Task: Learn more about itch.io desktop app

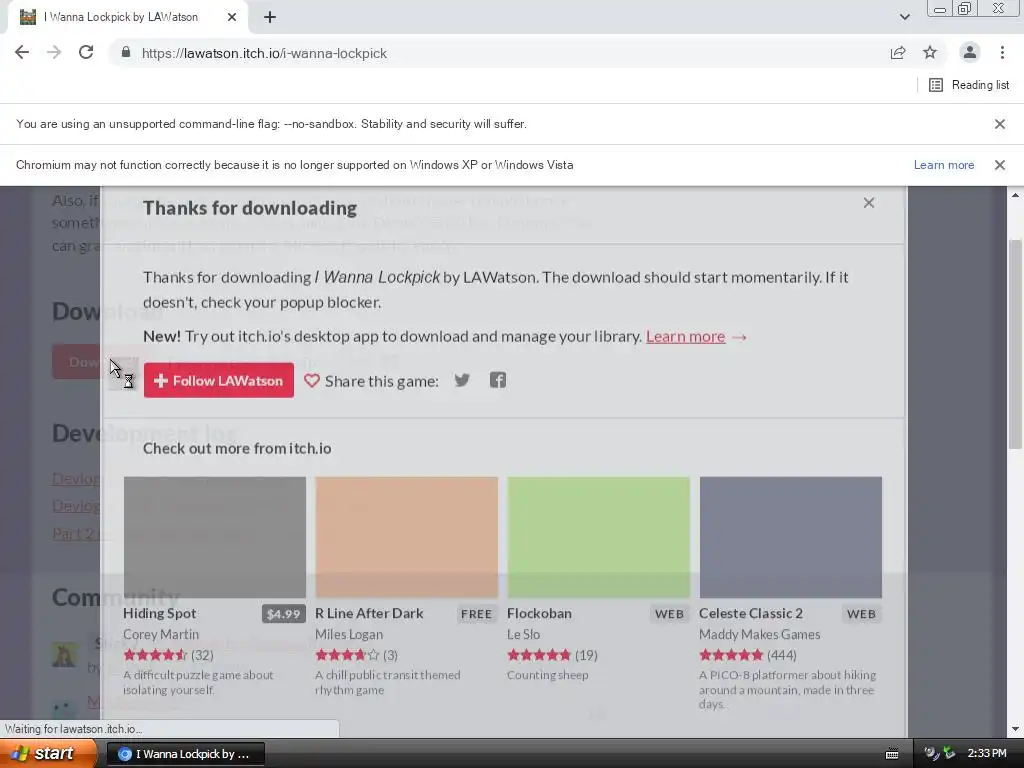Action: tap(685, 336)
